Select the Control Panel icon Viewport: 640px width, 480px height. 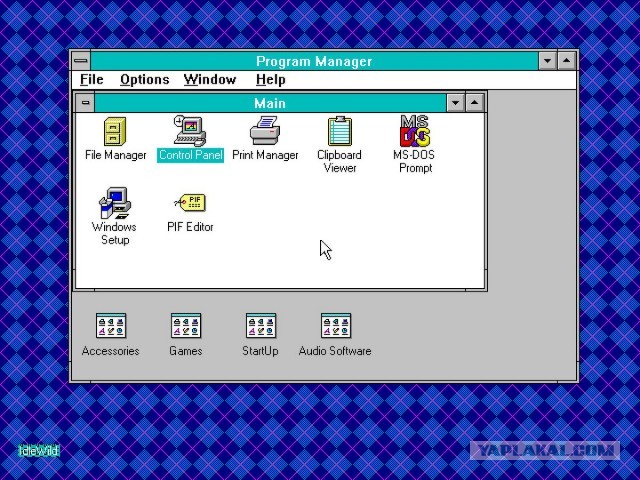point(190,131)
